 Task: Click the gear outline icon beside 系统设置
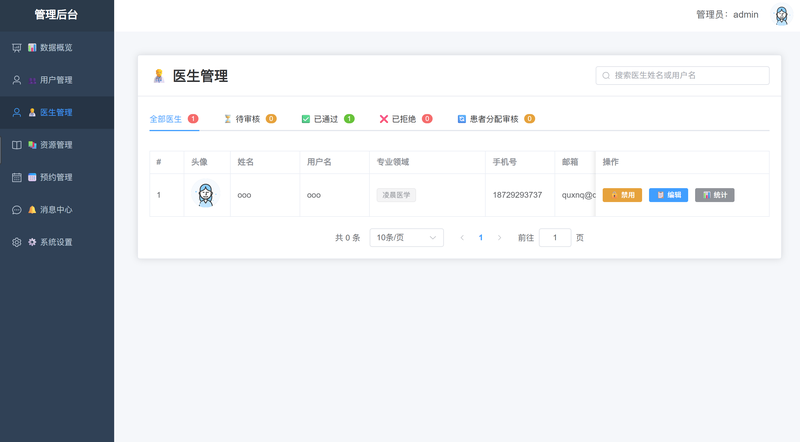coord(17,242)
